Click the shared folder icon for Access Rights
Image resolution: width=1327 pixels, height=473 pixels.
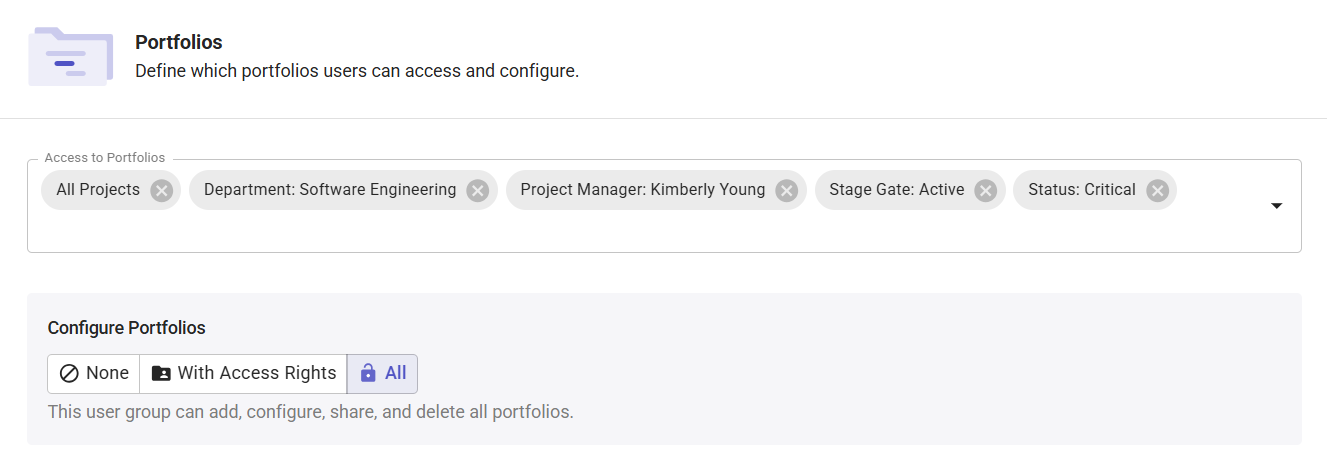click(x=160, y=373)
